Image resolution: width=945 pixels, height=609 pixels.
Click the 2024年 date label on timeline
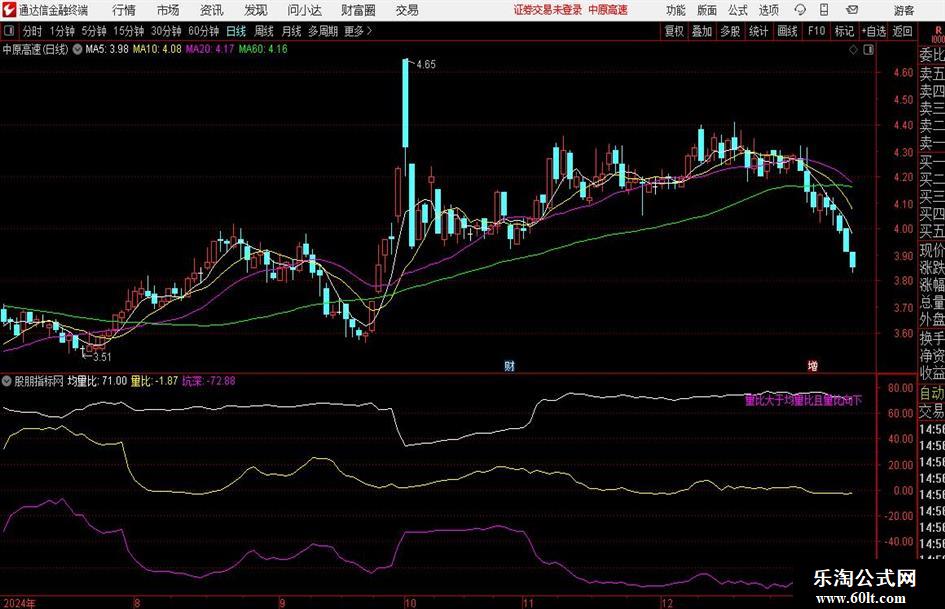(x=19, y=603)
